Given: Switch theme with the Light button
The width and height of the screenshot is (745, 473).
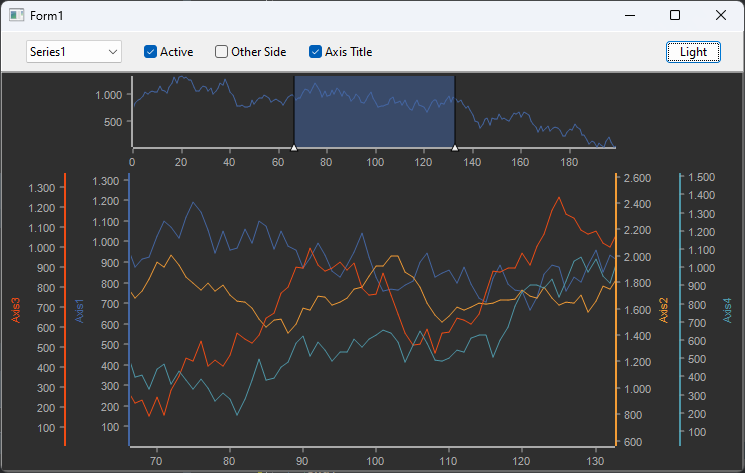Looking at the screenshot, I should [693, 52].
